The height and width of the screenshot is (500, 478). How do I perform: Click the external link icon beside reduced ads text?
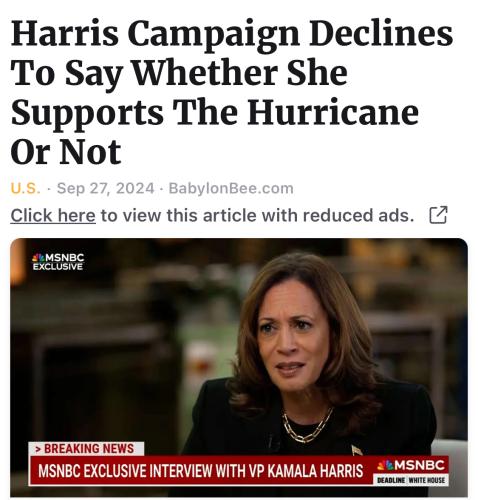[438, 215]
